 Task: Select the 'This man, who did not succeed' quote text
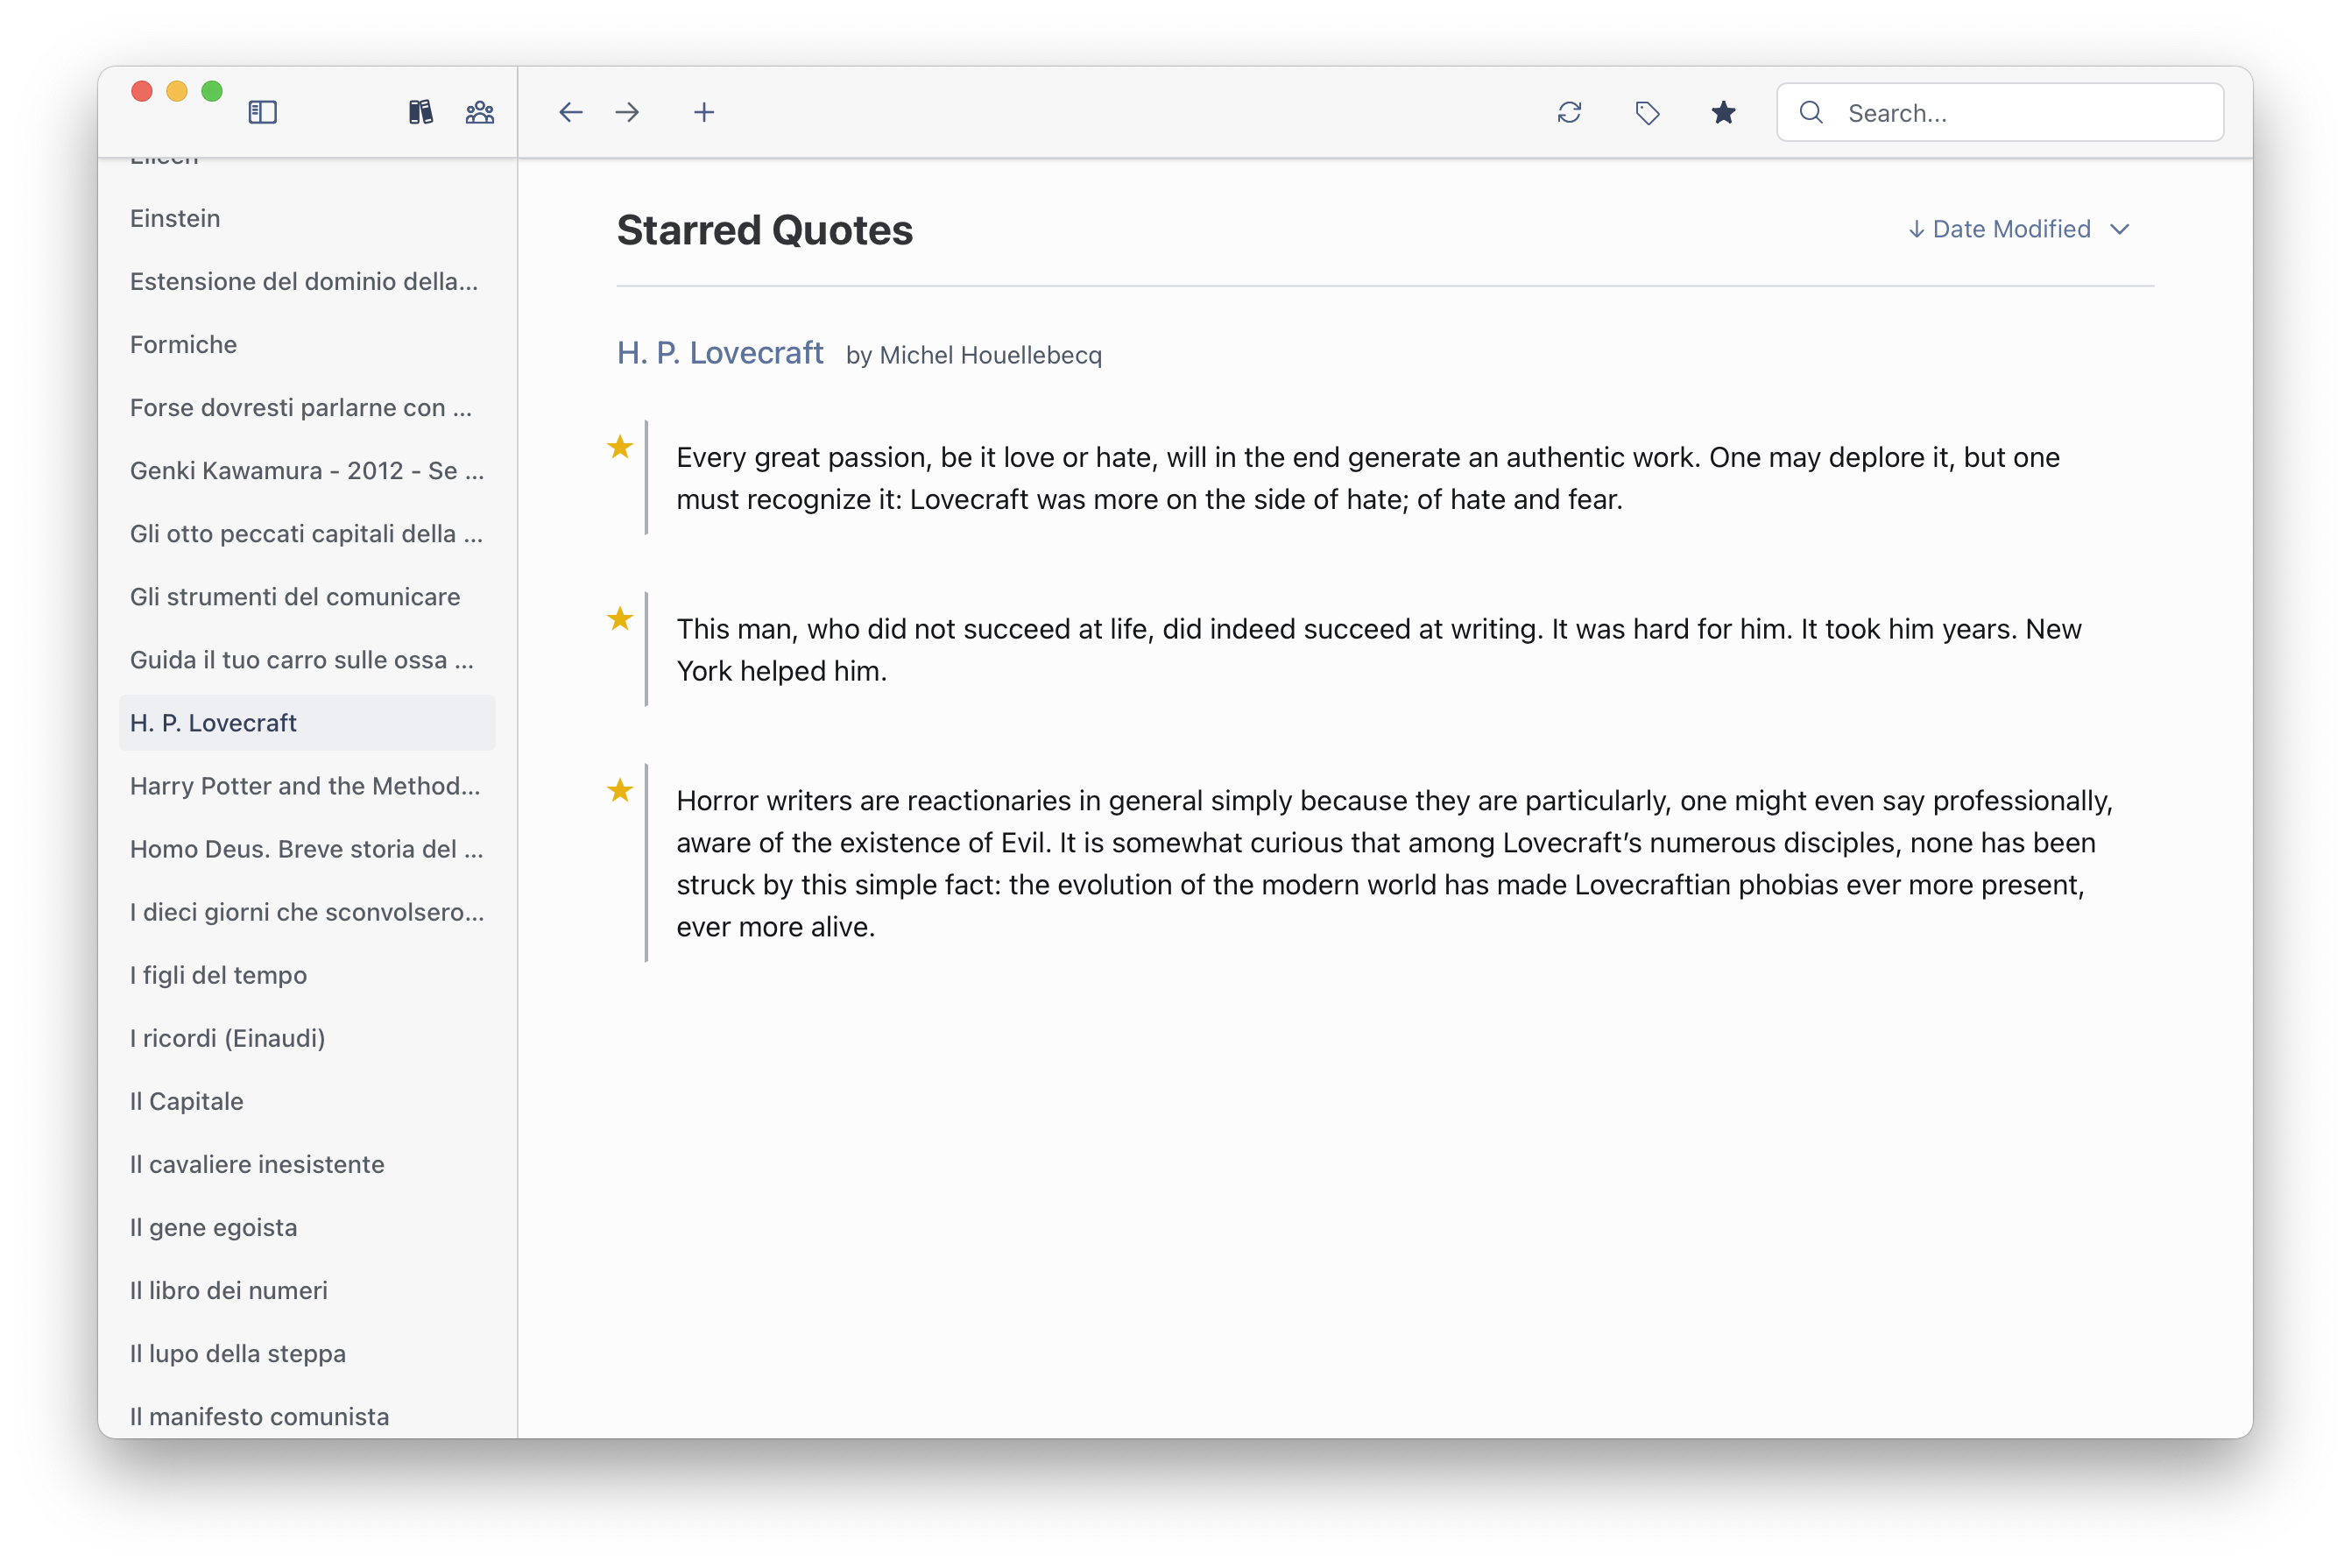point(1379,650)
